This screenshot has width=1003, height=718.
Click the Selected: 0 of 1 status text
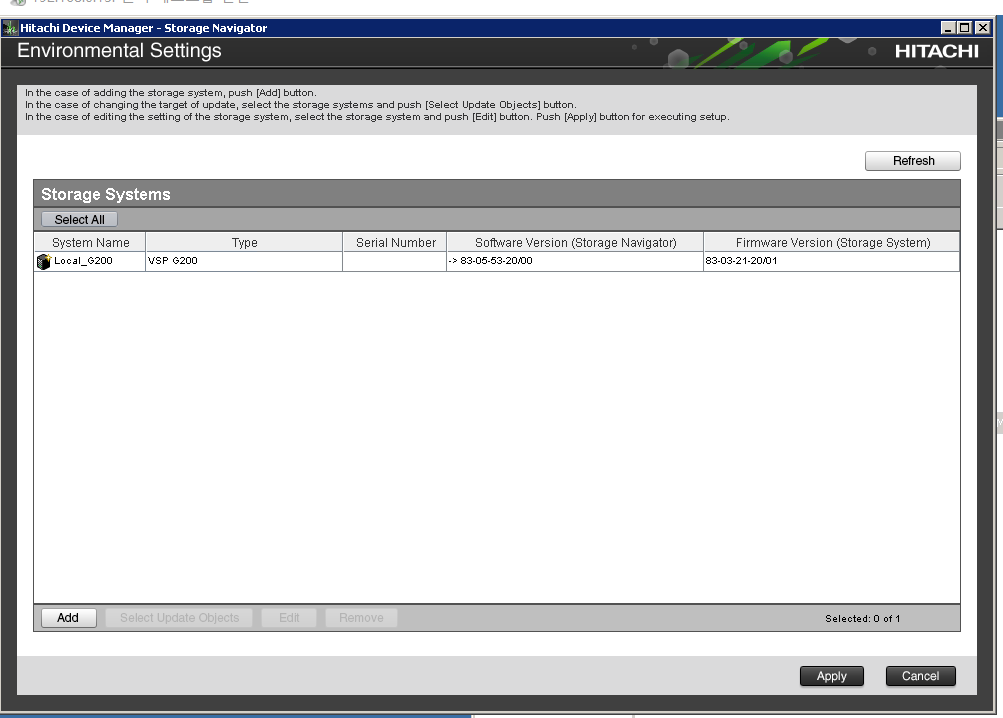(x=862, y=618)
